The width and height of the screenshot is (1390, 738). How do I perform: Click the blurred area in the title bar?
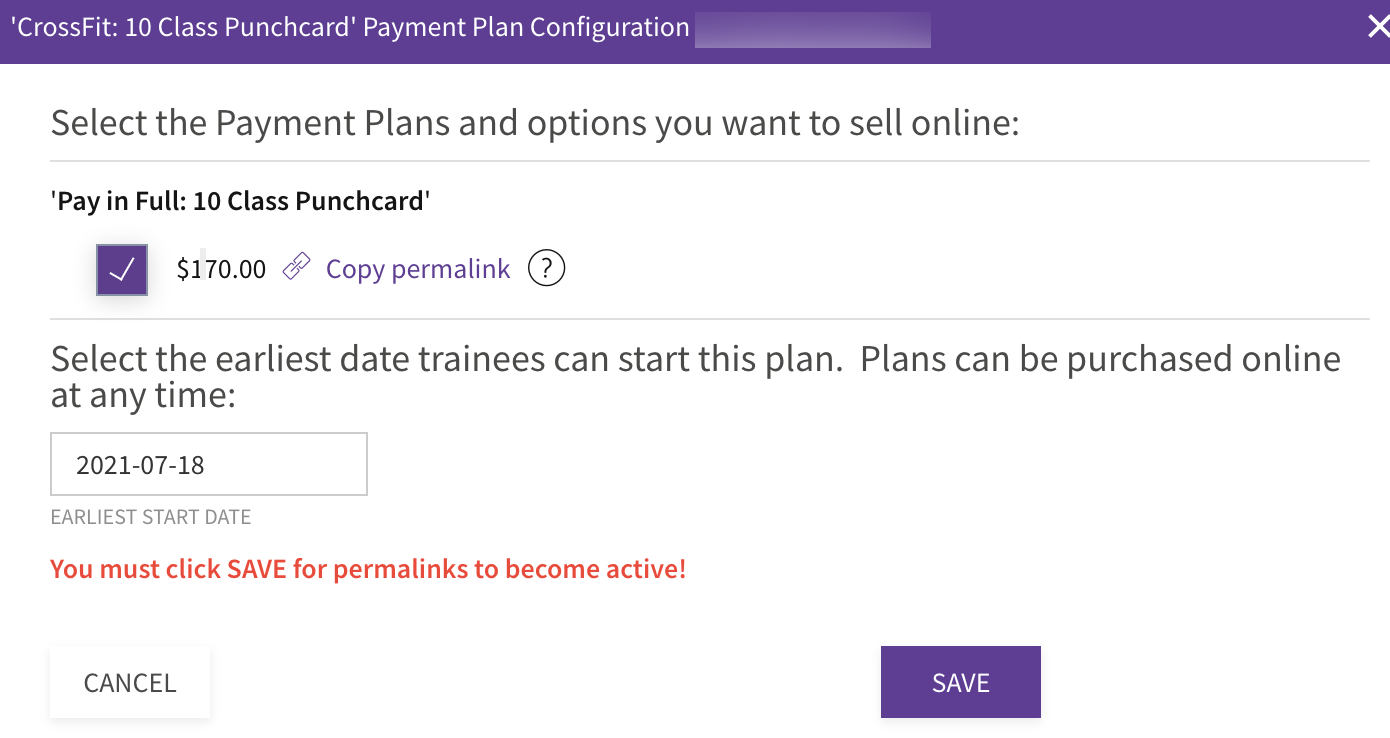[x=813, y=29]
